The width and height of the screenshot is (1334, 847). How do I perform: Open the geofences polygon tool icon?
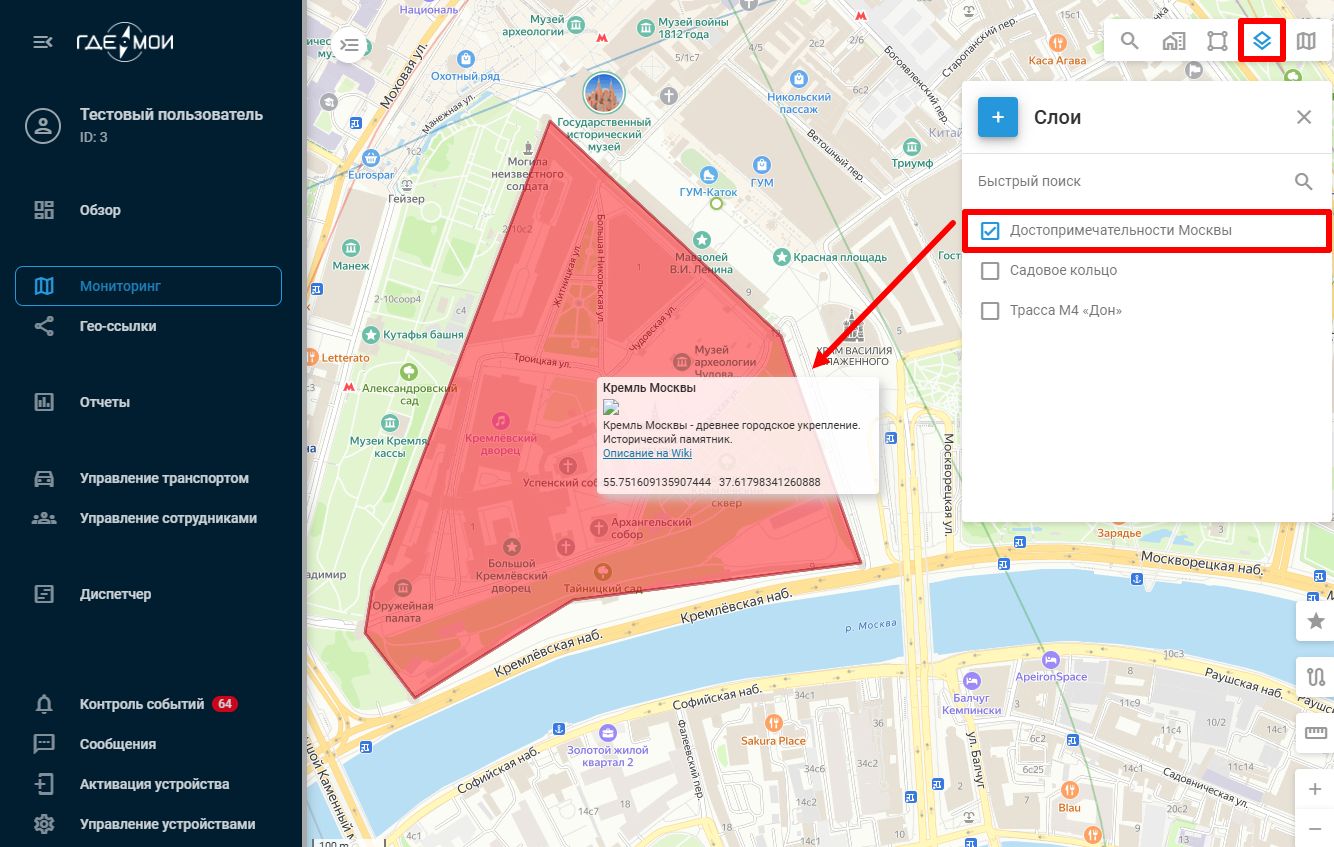tap(1217, 41)
